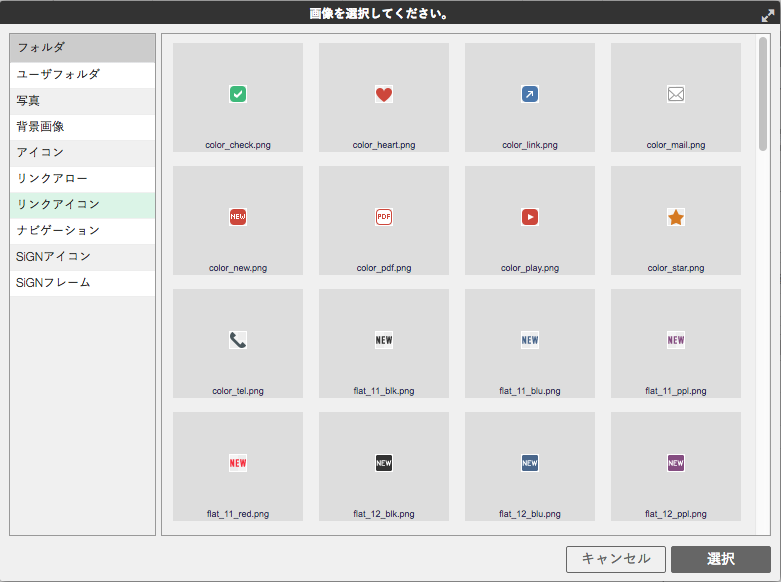Open the 写真 folder

[x=82, y=101]
